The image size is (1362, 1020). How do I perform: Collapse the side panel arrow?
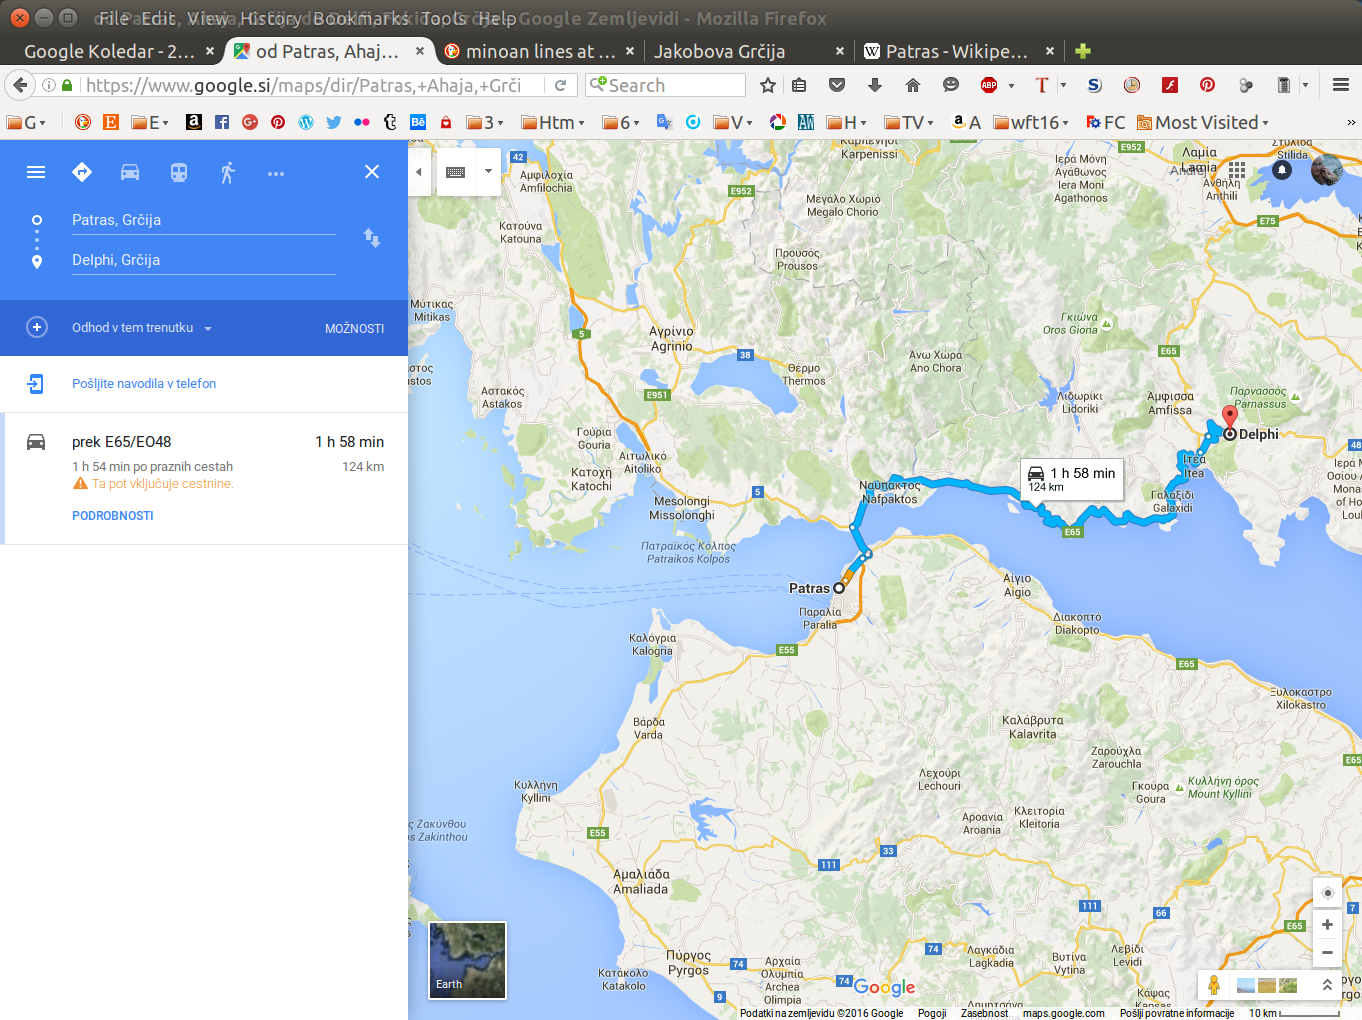click(419, 172)
